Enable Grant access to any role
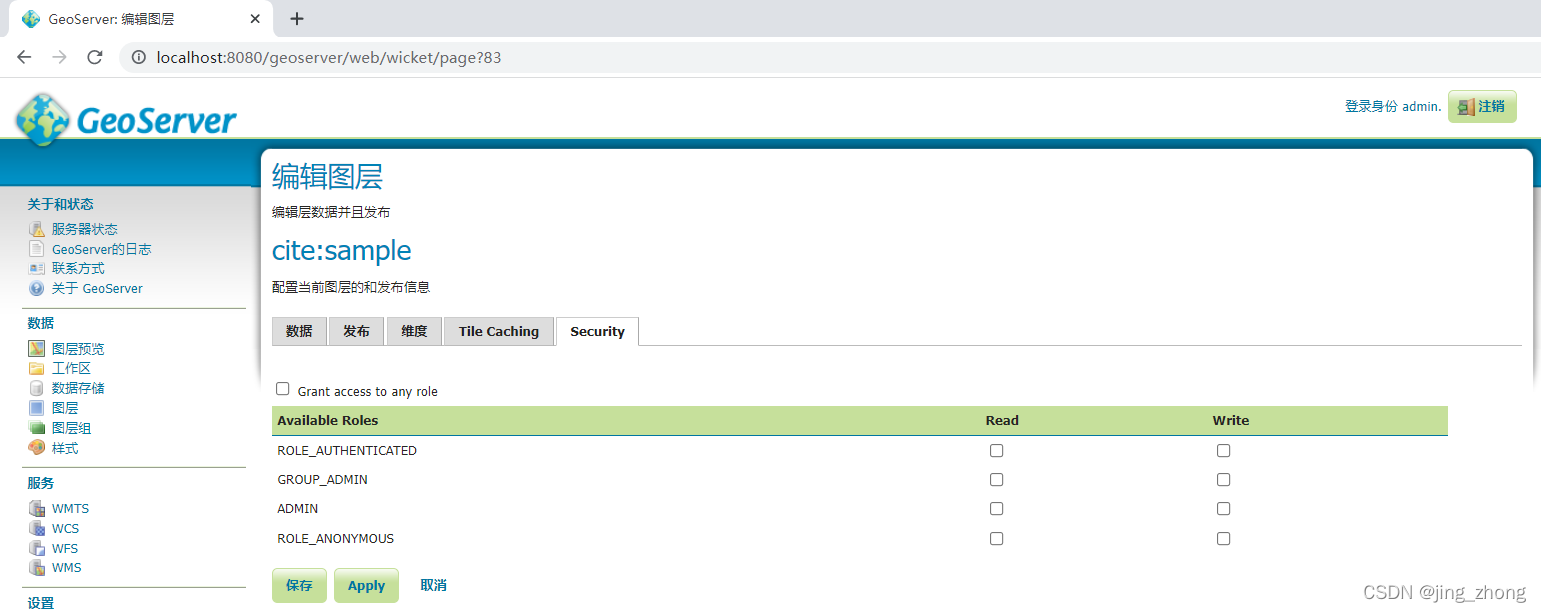Screen dimensions: 1541x612 coord(283,389)
